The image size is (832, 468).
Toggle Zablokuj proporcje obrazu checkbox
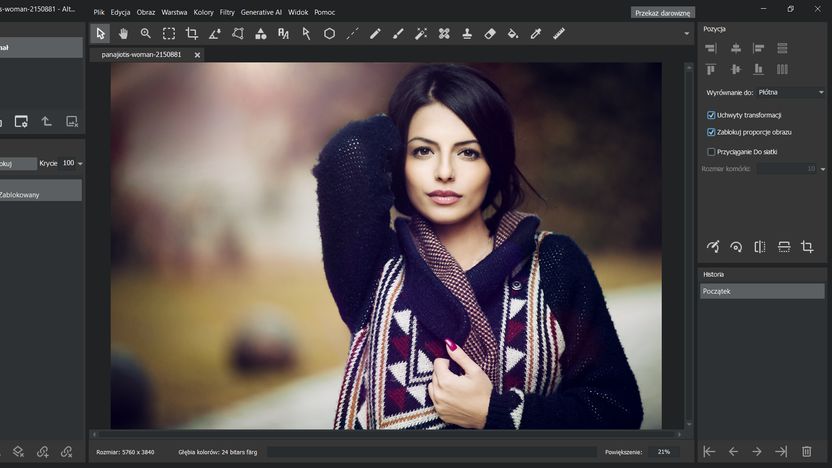(711, 132)
